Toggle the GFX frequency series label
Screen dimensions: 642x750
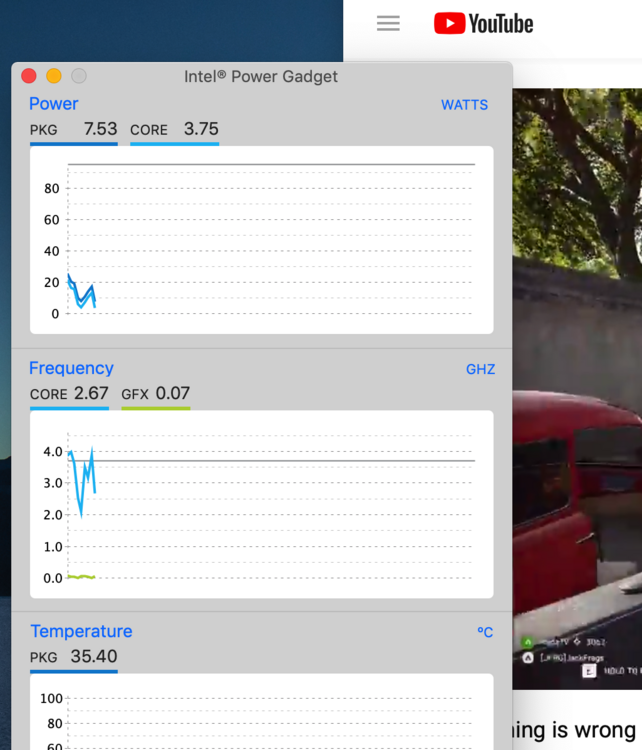point(134,394)
